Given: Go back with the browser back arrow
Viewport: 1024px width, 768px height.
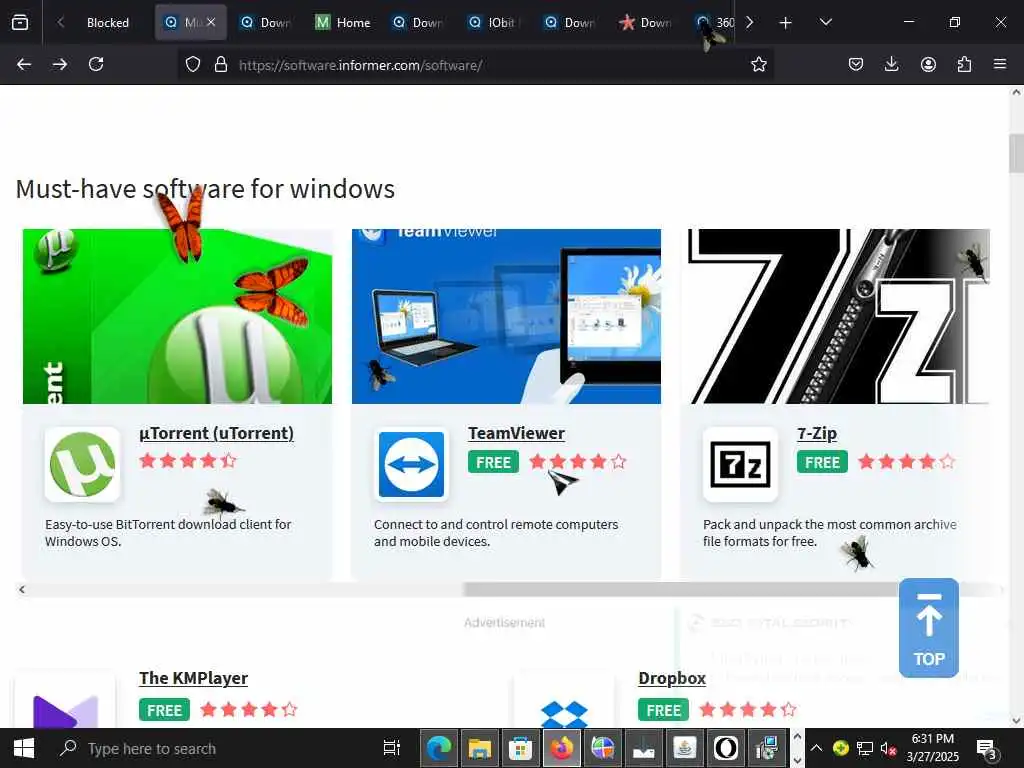Looking at the screenshot, I should click(24, 65).
